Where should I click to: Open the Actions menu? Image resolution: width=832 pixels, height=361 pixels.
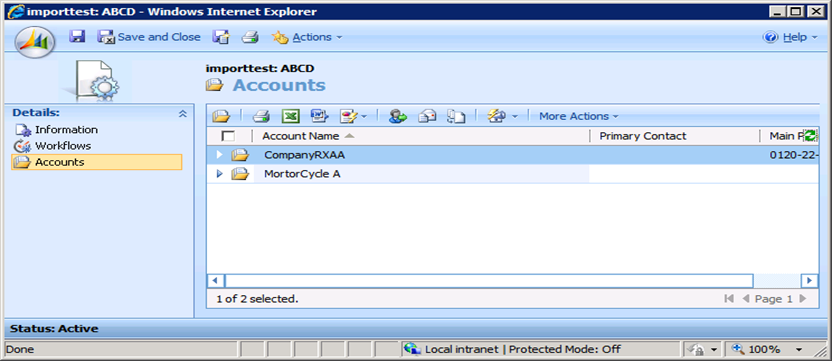(308, 37)
